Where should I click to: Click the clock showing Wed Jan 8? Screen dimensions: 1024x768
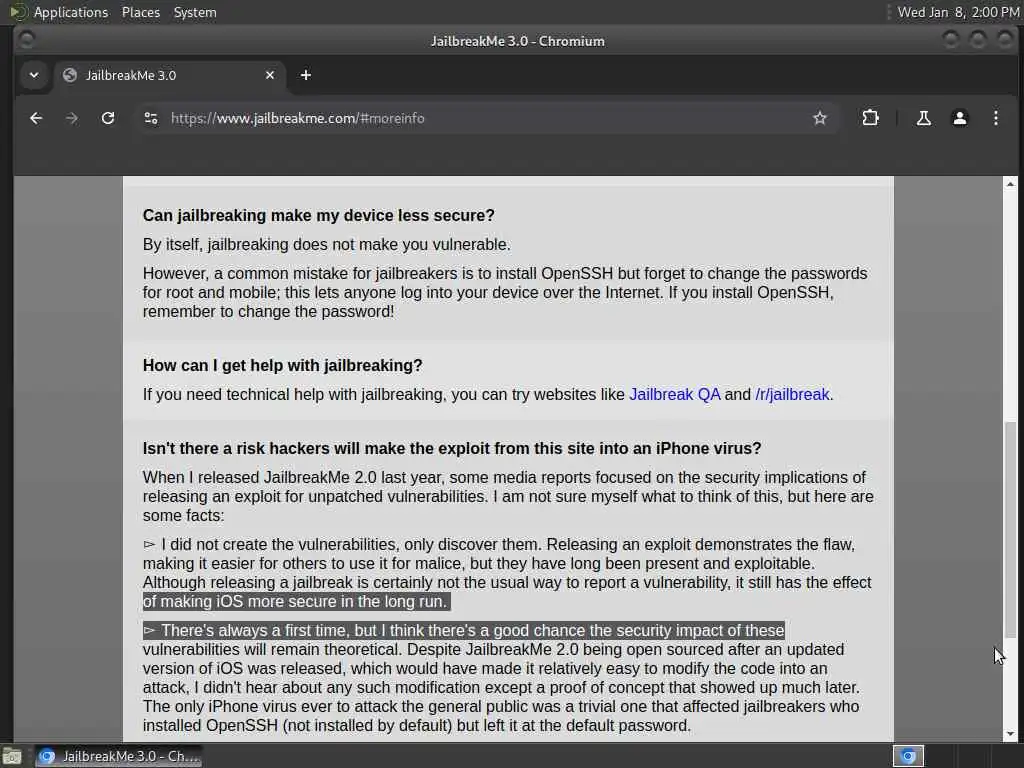(x=958, y=12)
